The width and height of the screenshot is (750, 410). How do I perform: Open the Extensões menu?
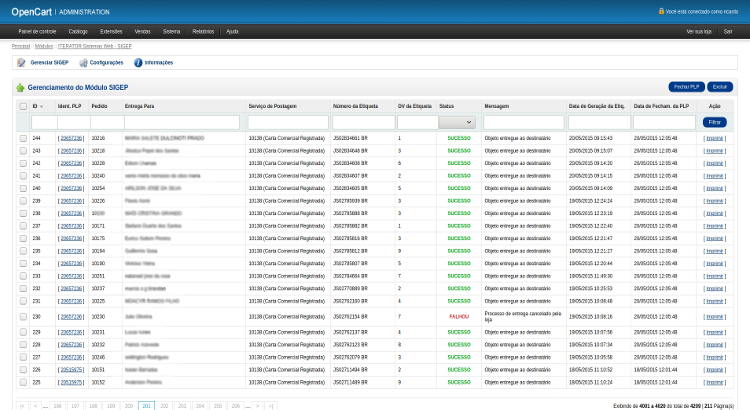[x=111, y=32]
